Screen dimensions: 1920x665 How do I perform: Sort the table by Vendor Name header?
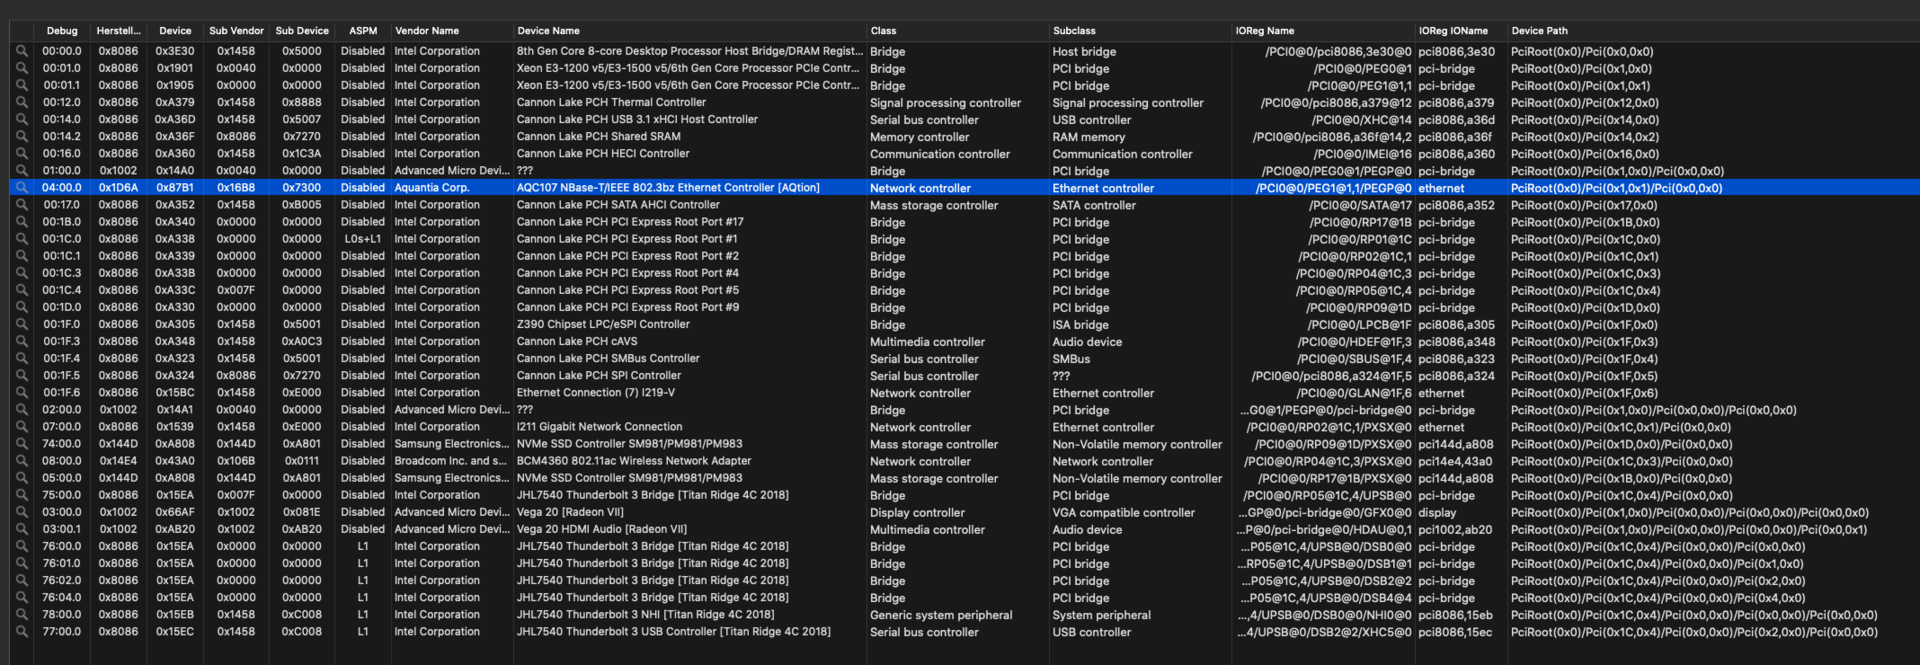[427, 31]
